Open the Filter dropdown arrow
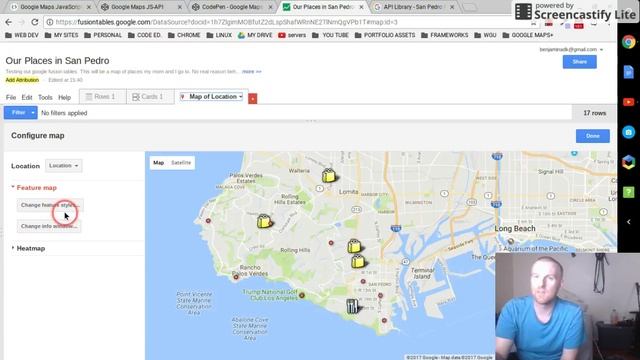This screenshot has height=360, width=640. tap(33, 113)
